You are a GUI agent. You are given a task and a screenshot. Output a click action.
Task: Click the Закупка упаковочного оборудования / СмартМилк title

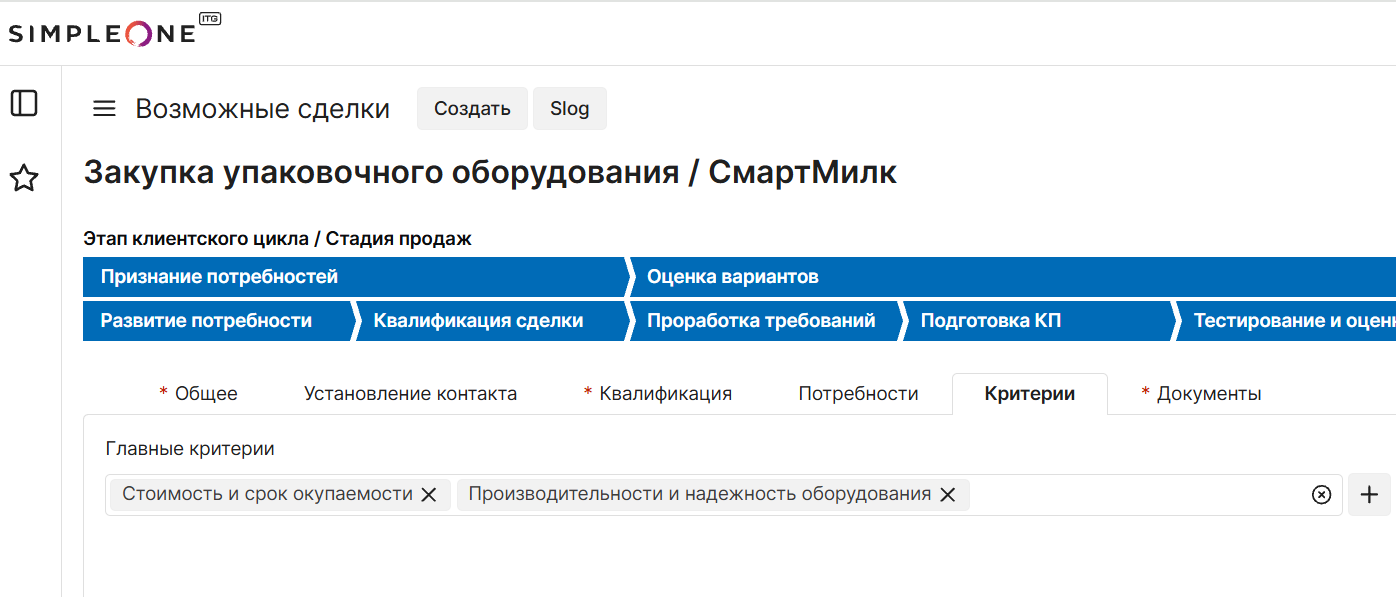click(x=490, y=173)
